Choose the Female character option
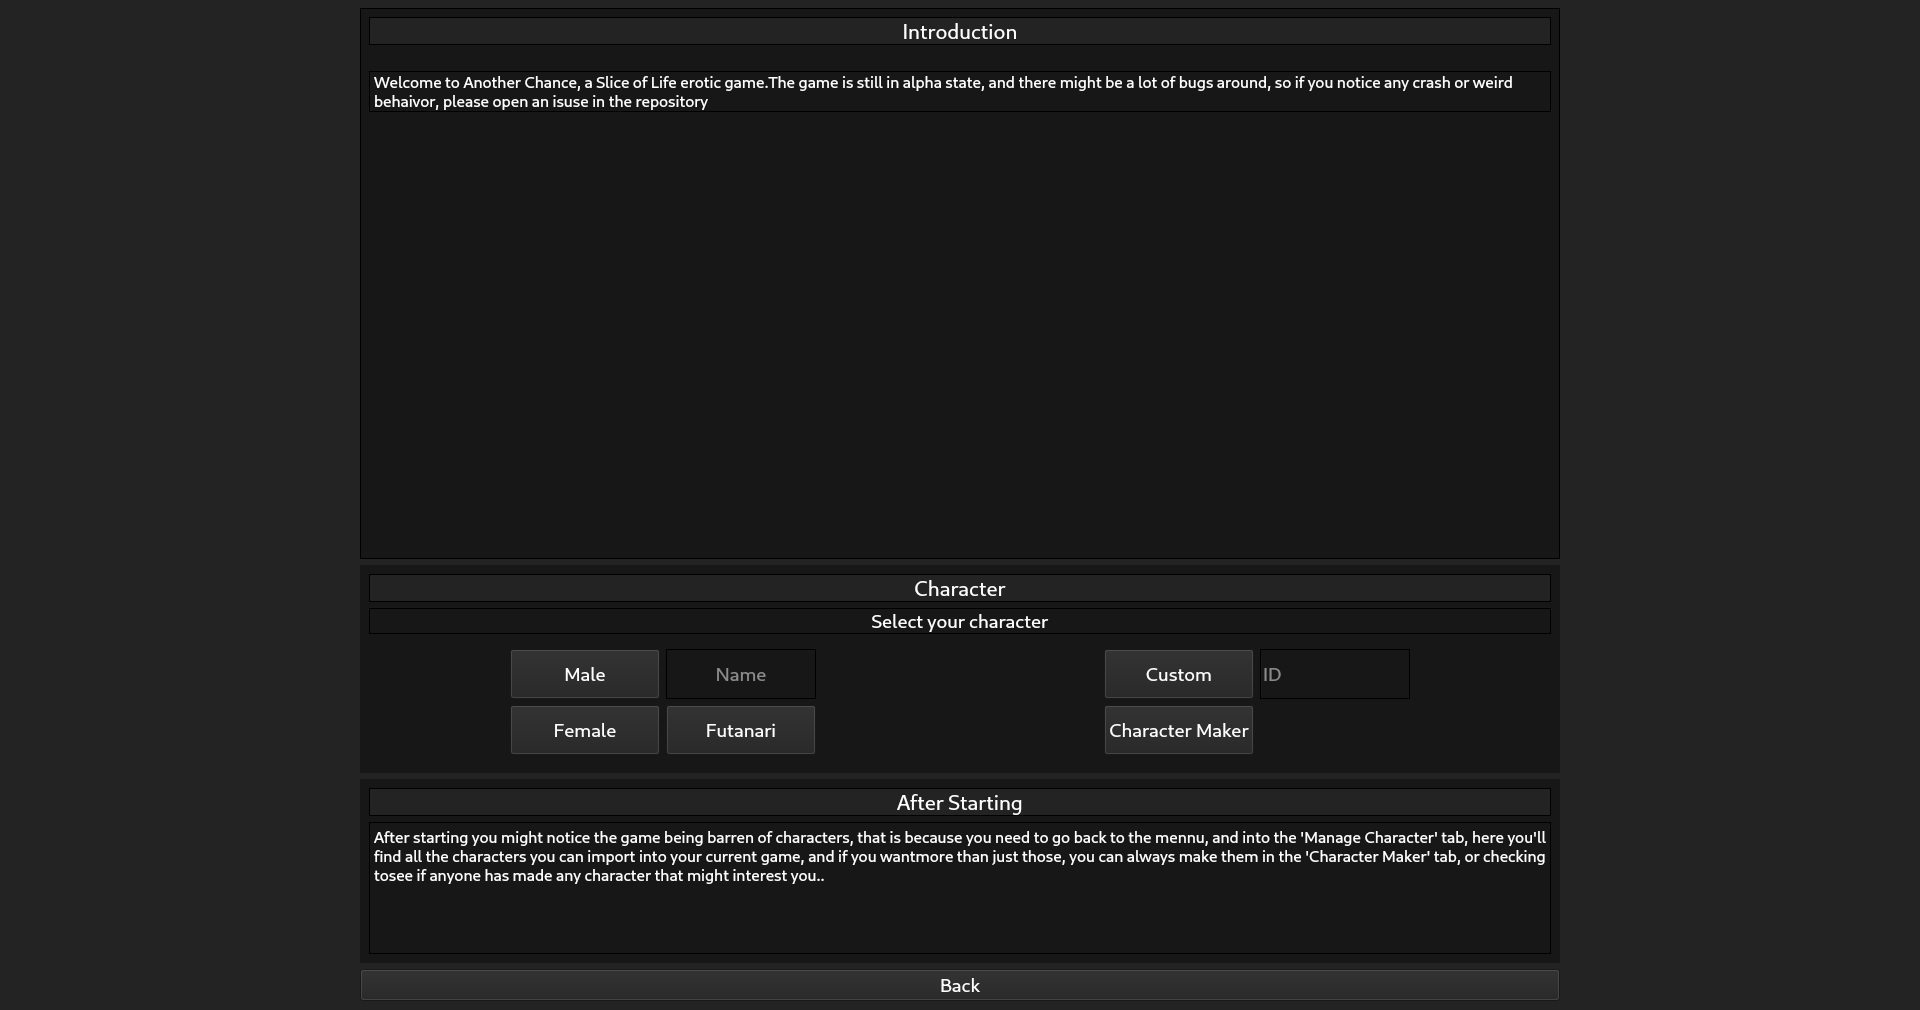 pyautogui.click(x=584, y=730)
